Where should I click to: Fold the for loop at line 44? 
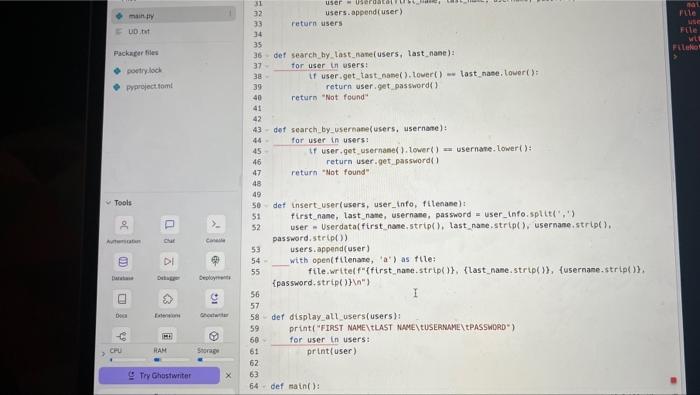click(267, 141)
